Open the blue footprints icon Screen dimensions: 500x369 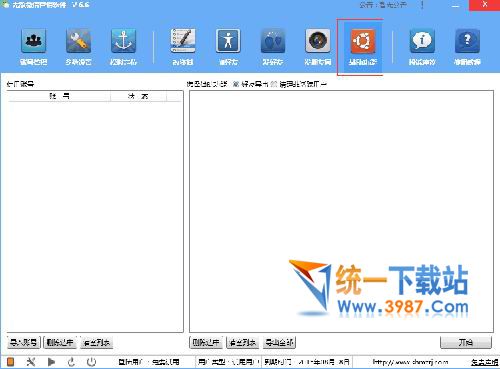point(273,41)
